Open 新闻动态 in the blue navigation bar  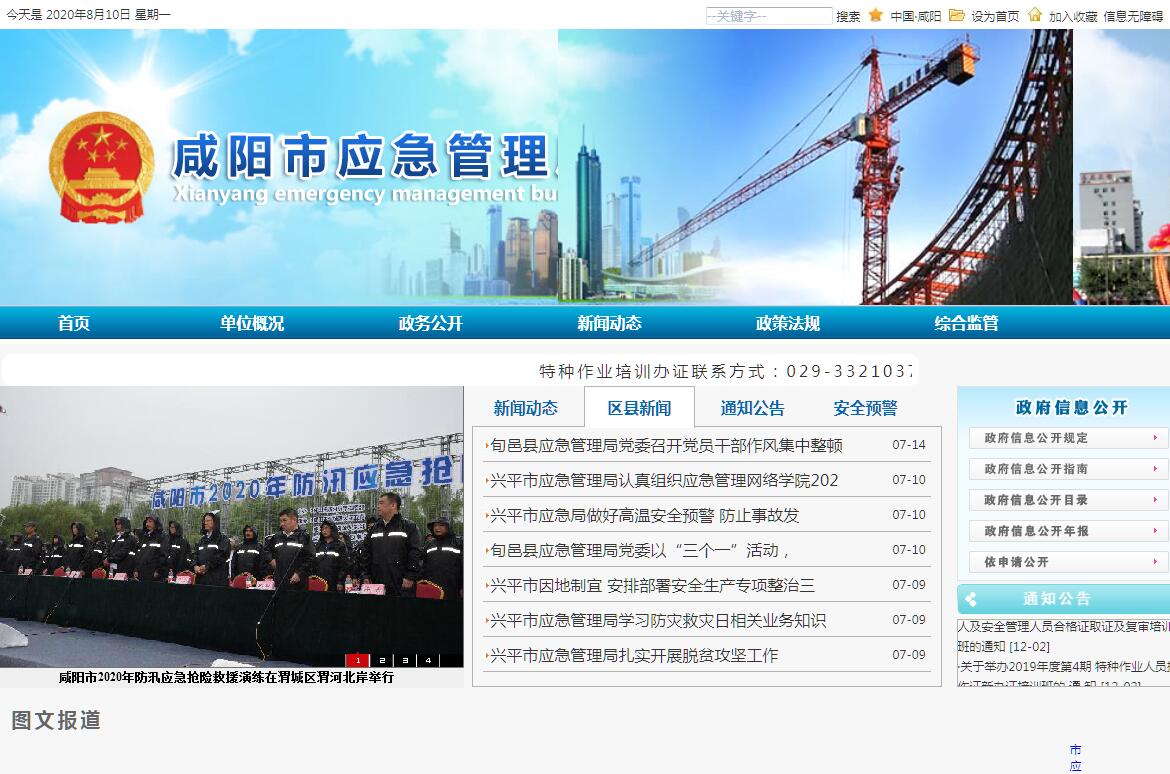[x=609, y=323]
